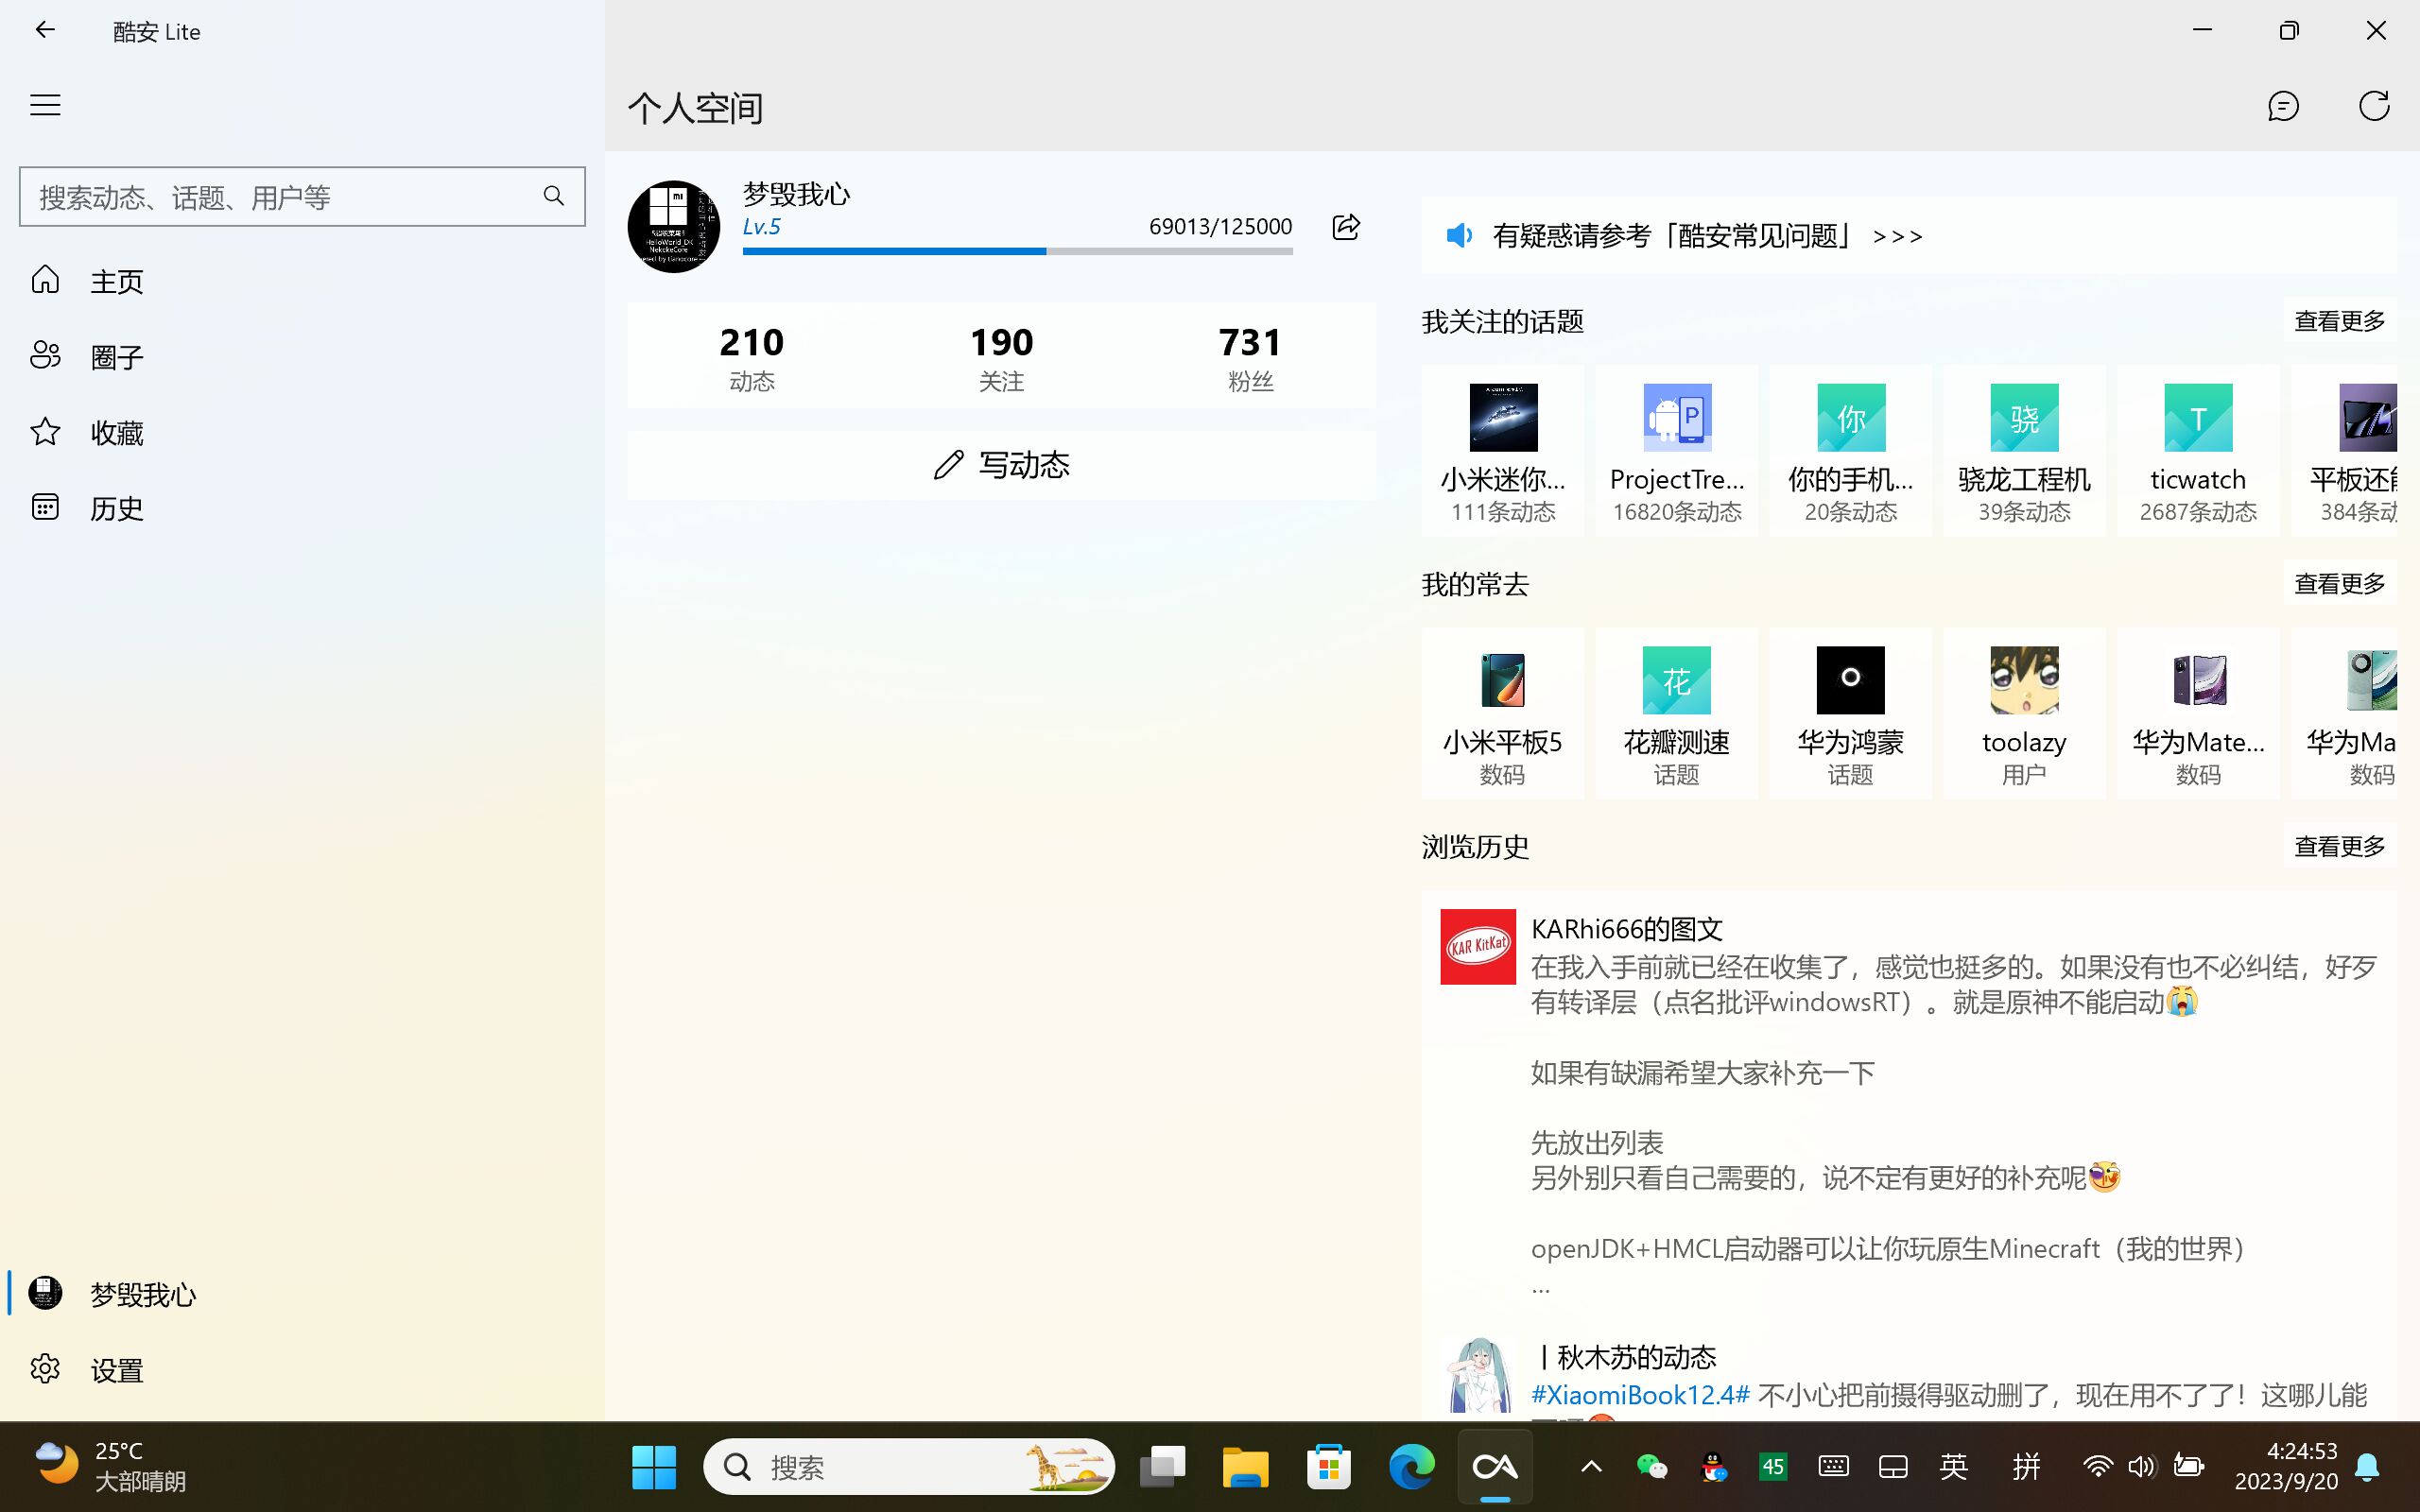2420x1512 pixels.
Task: View the 210 动态 posts count
Action: 752,357
